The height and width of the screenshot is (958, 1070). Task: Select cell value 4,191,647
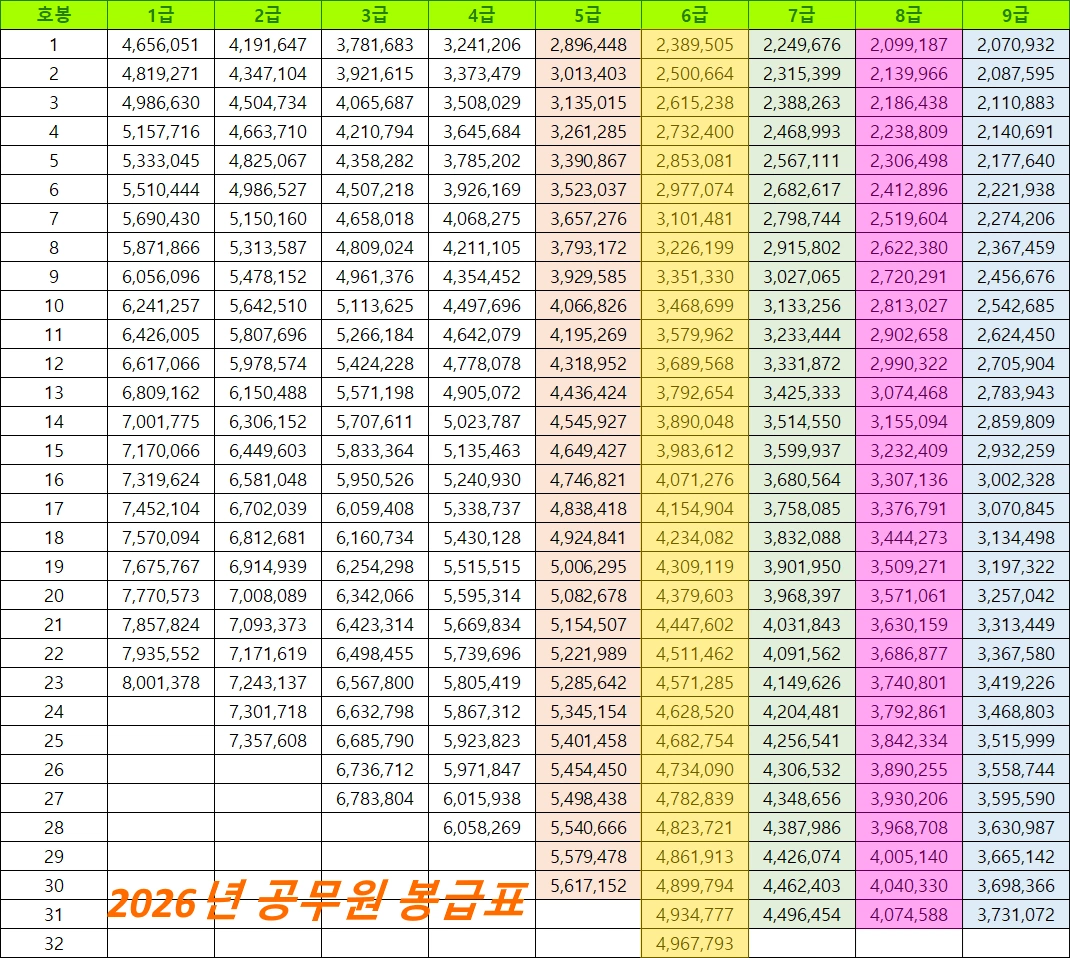click(x=268, y=45)
